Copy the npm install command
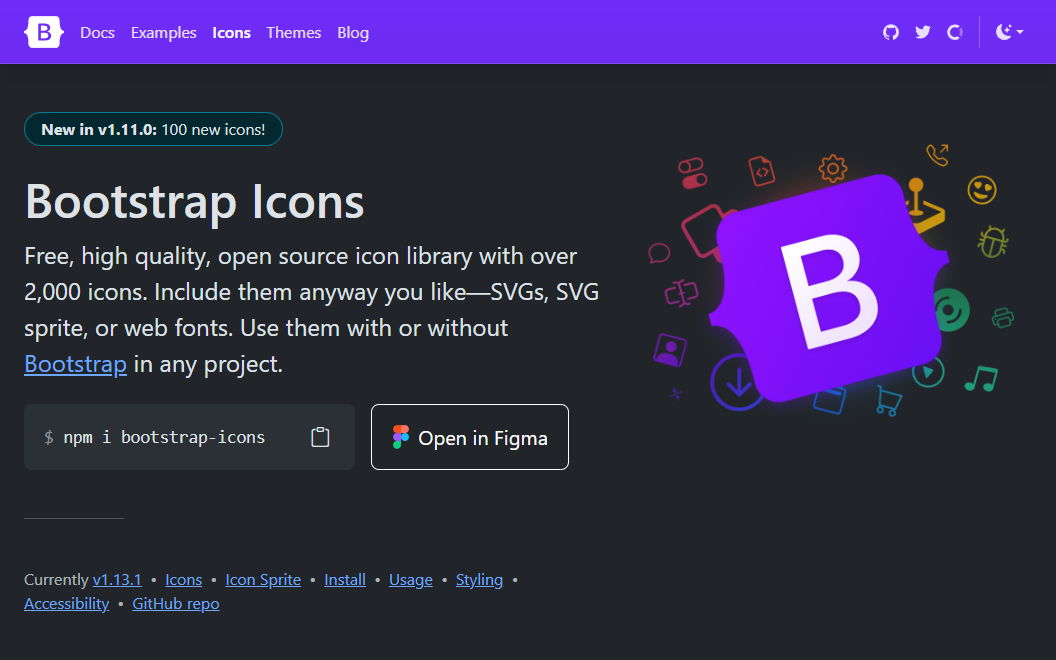This screenshot has width=1056, height=660. [x=320, y=437]
